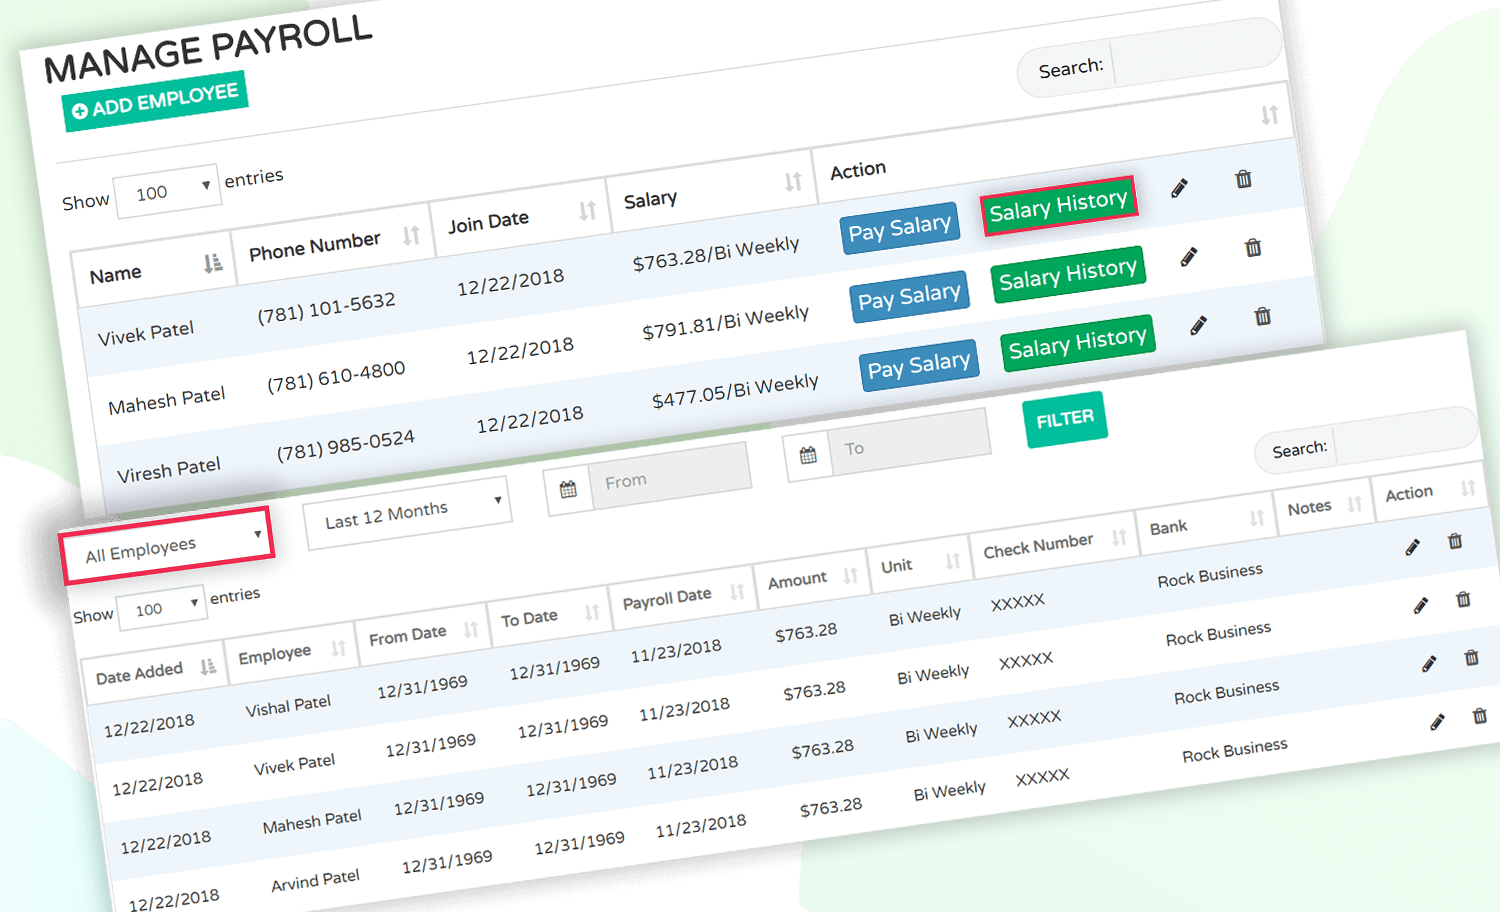This screenshot has height=912, width=1500.
Task: Click sort icon of salary history Action column
Action: click(1467, 488)
